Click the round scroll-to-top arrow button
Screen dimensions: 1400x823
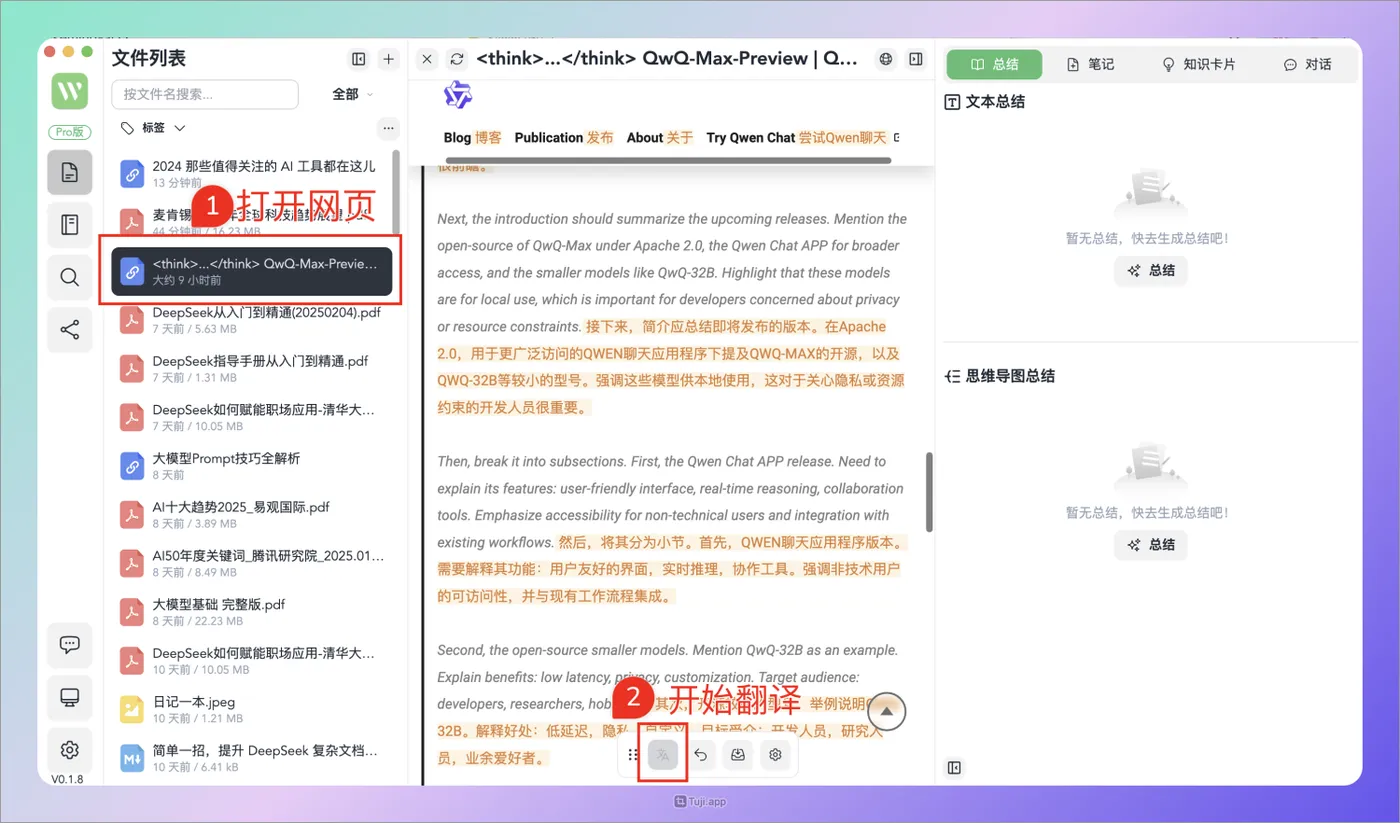tap(887, 712)
